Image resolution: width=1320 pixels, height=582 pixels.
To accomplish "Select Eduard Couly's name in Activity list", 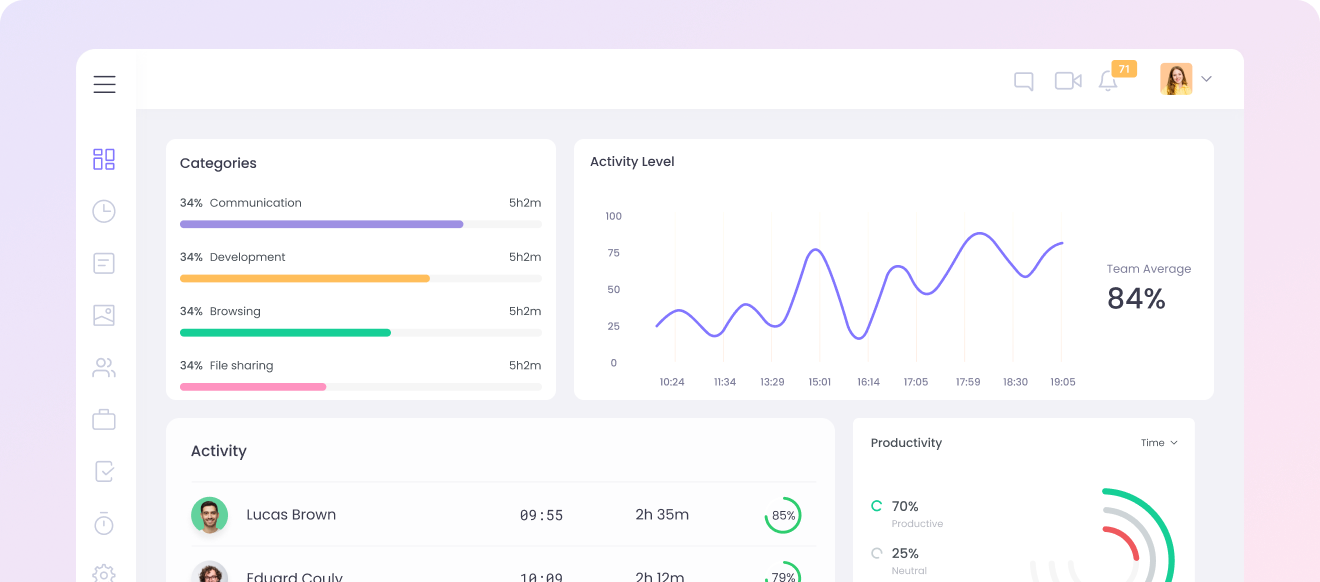I will [x=295, y=576].
